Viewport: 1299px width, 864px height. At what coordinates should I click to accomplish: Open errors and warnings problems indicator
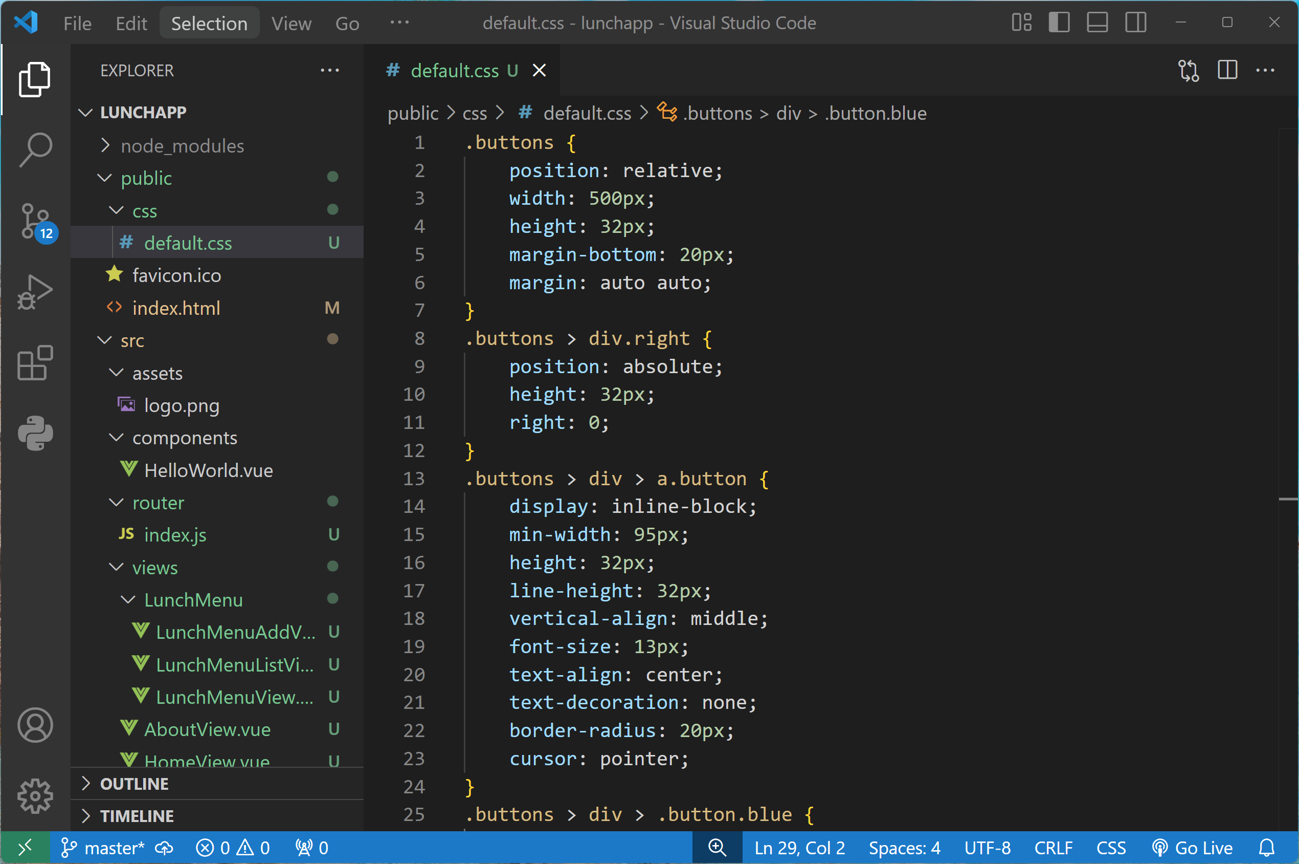click(x=233, y=848)
